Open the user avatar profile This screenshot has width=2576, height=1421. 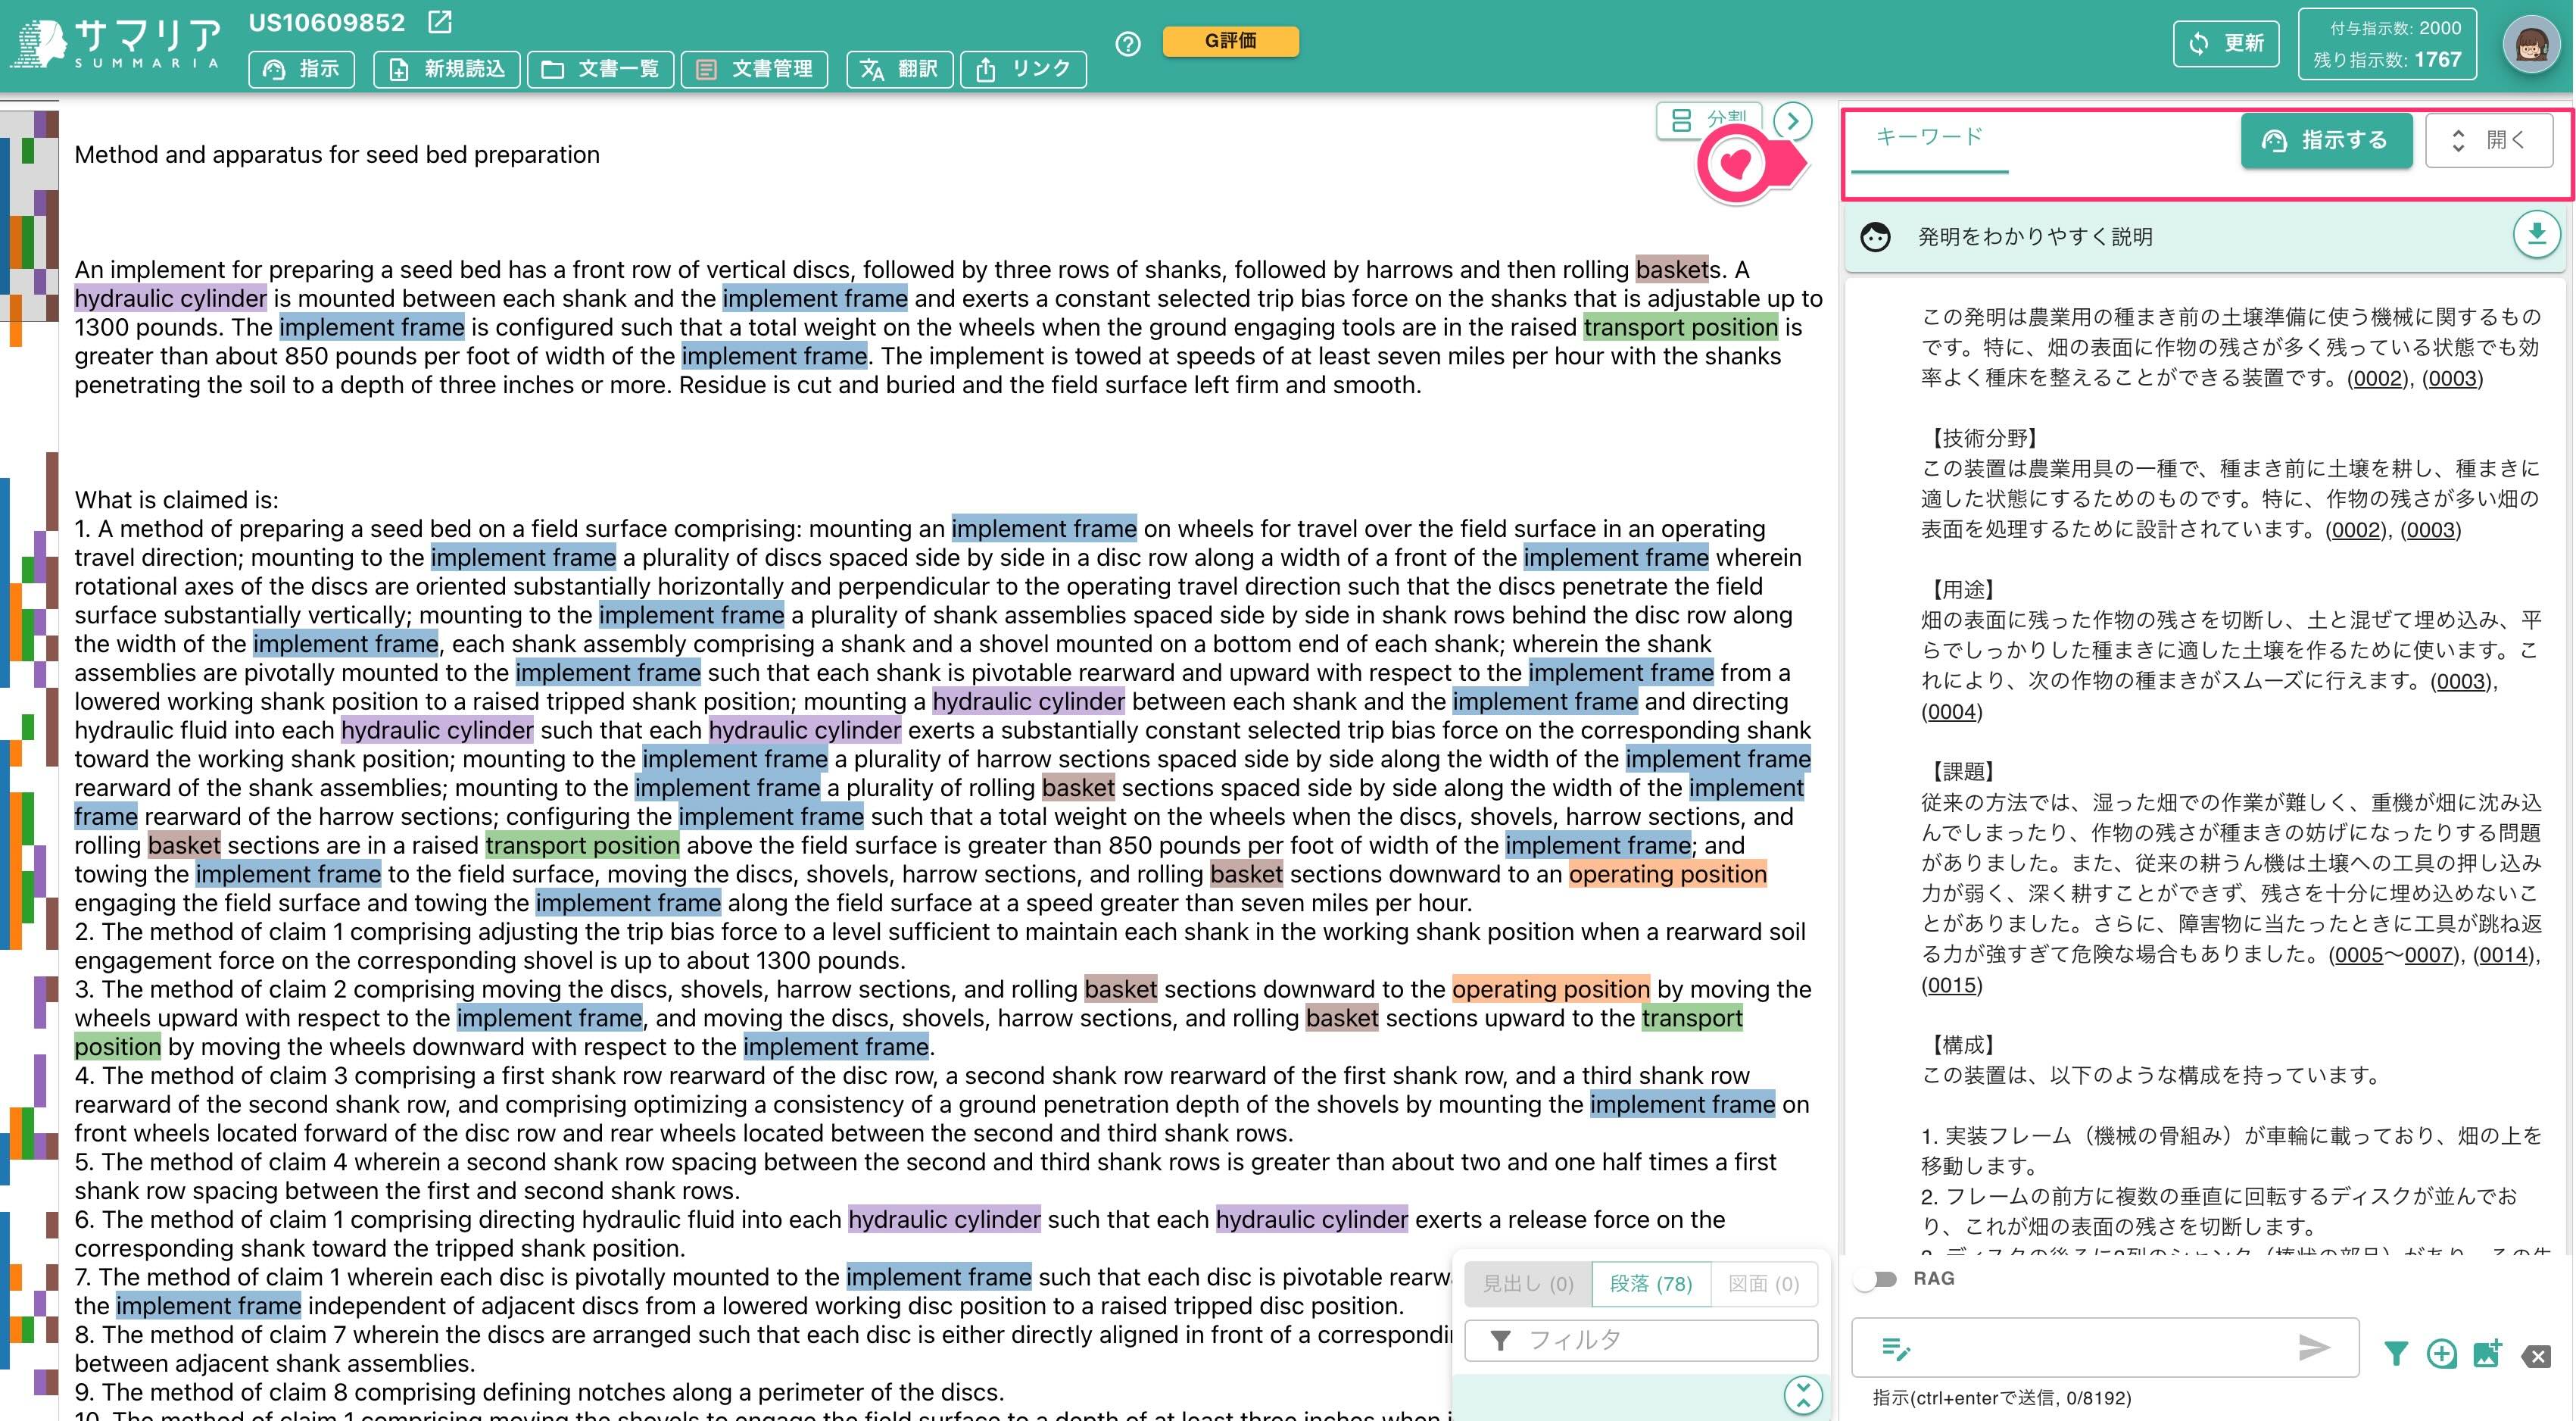[x=2531, y=44]
